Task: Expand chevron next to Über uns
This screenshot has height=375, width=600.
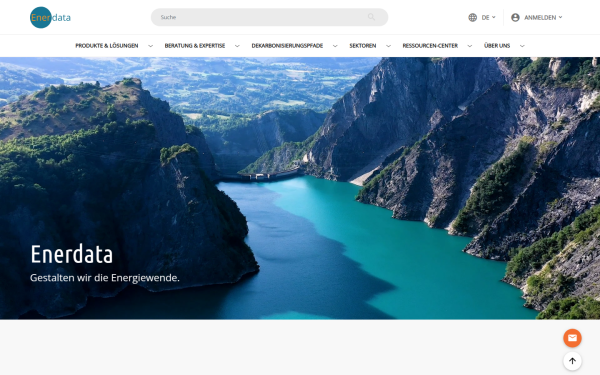Action: click(x=522, y=46)
